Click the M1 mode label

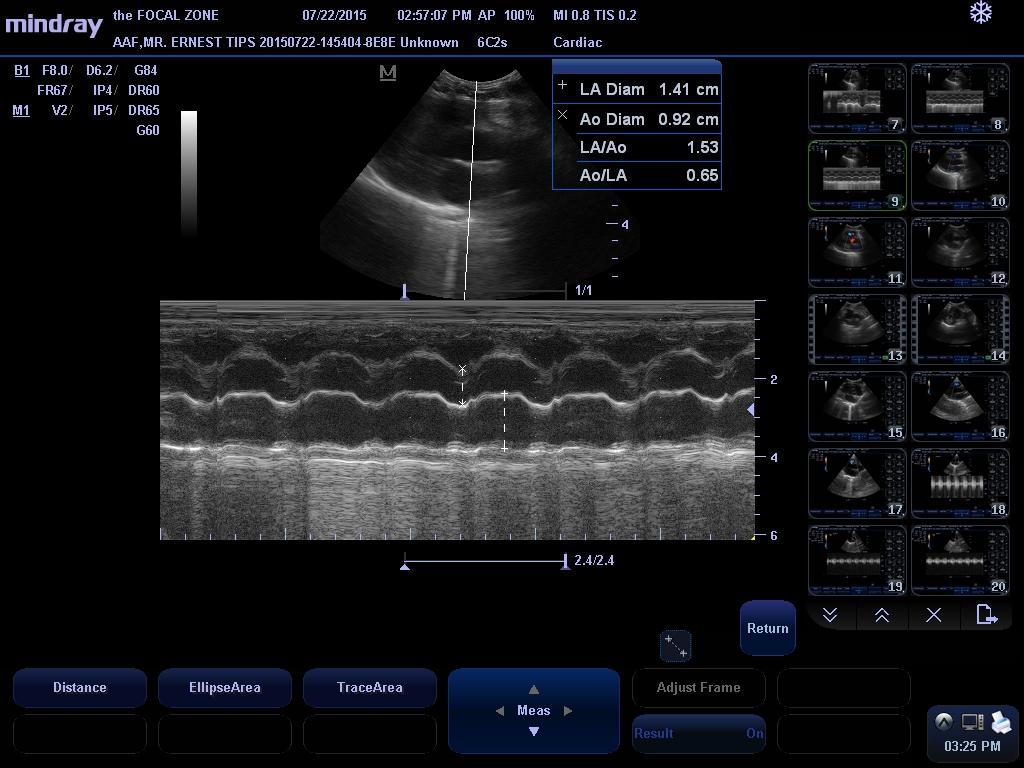21,110
